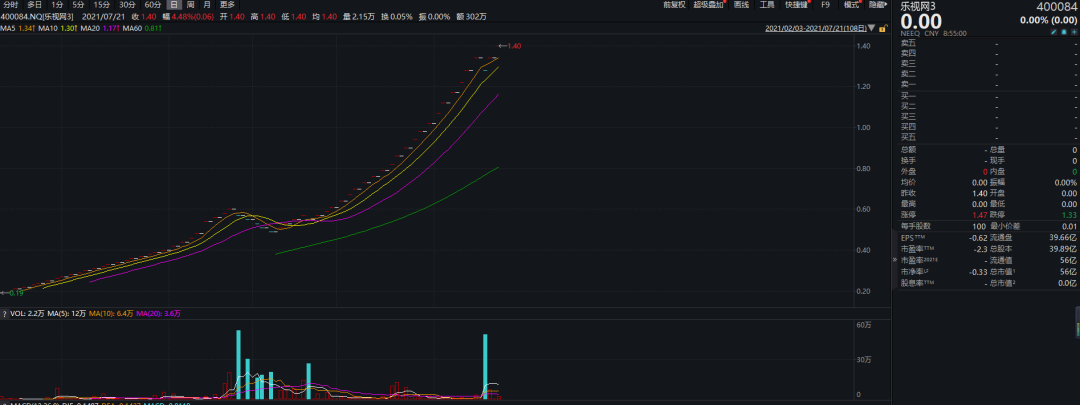Image resolution: width=1080 pixels, height=405 pixels.
Task: Open the 快捷键 shortcuts menu
Action: click(796, 5)
